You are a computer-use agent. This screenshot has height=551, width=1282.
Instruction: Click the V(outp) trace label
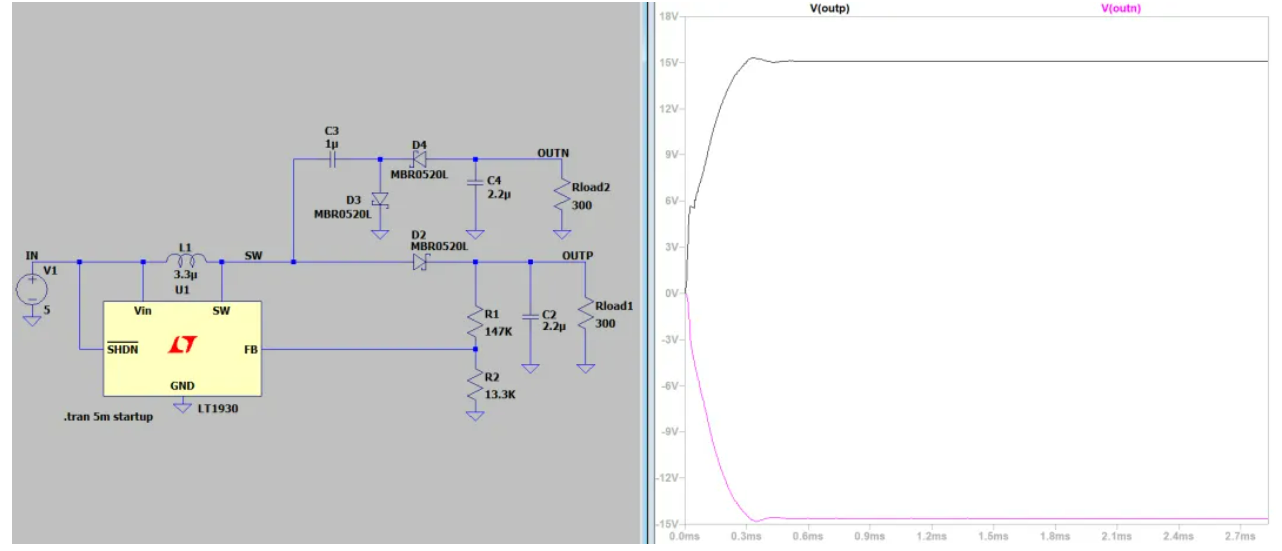pyautogui.click(x=829, y=8)
